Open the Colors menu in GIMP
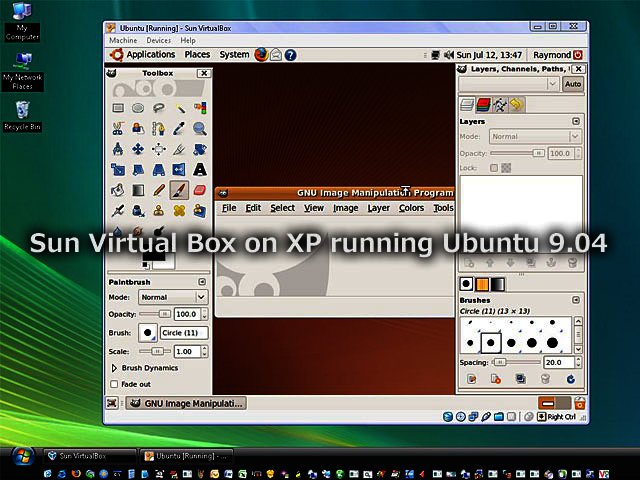Image resolution: width=640 pixels, height=480 pixels. (x=411, y=208)
